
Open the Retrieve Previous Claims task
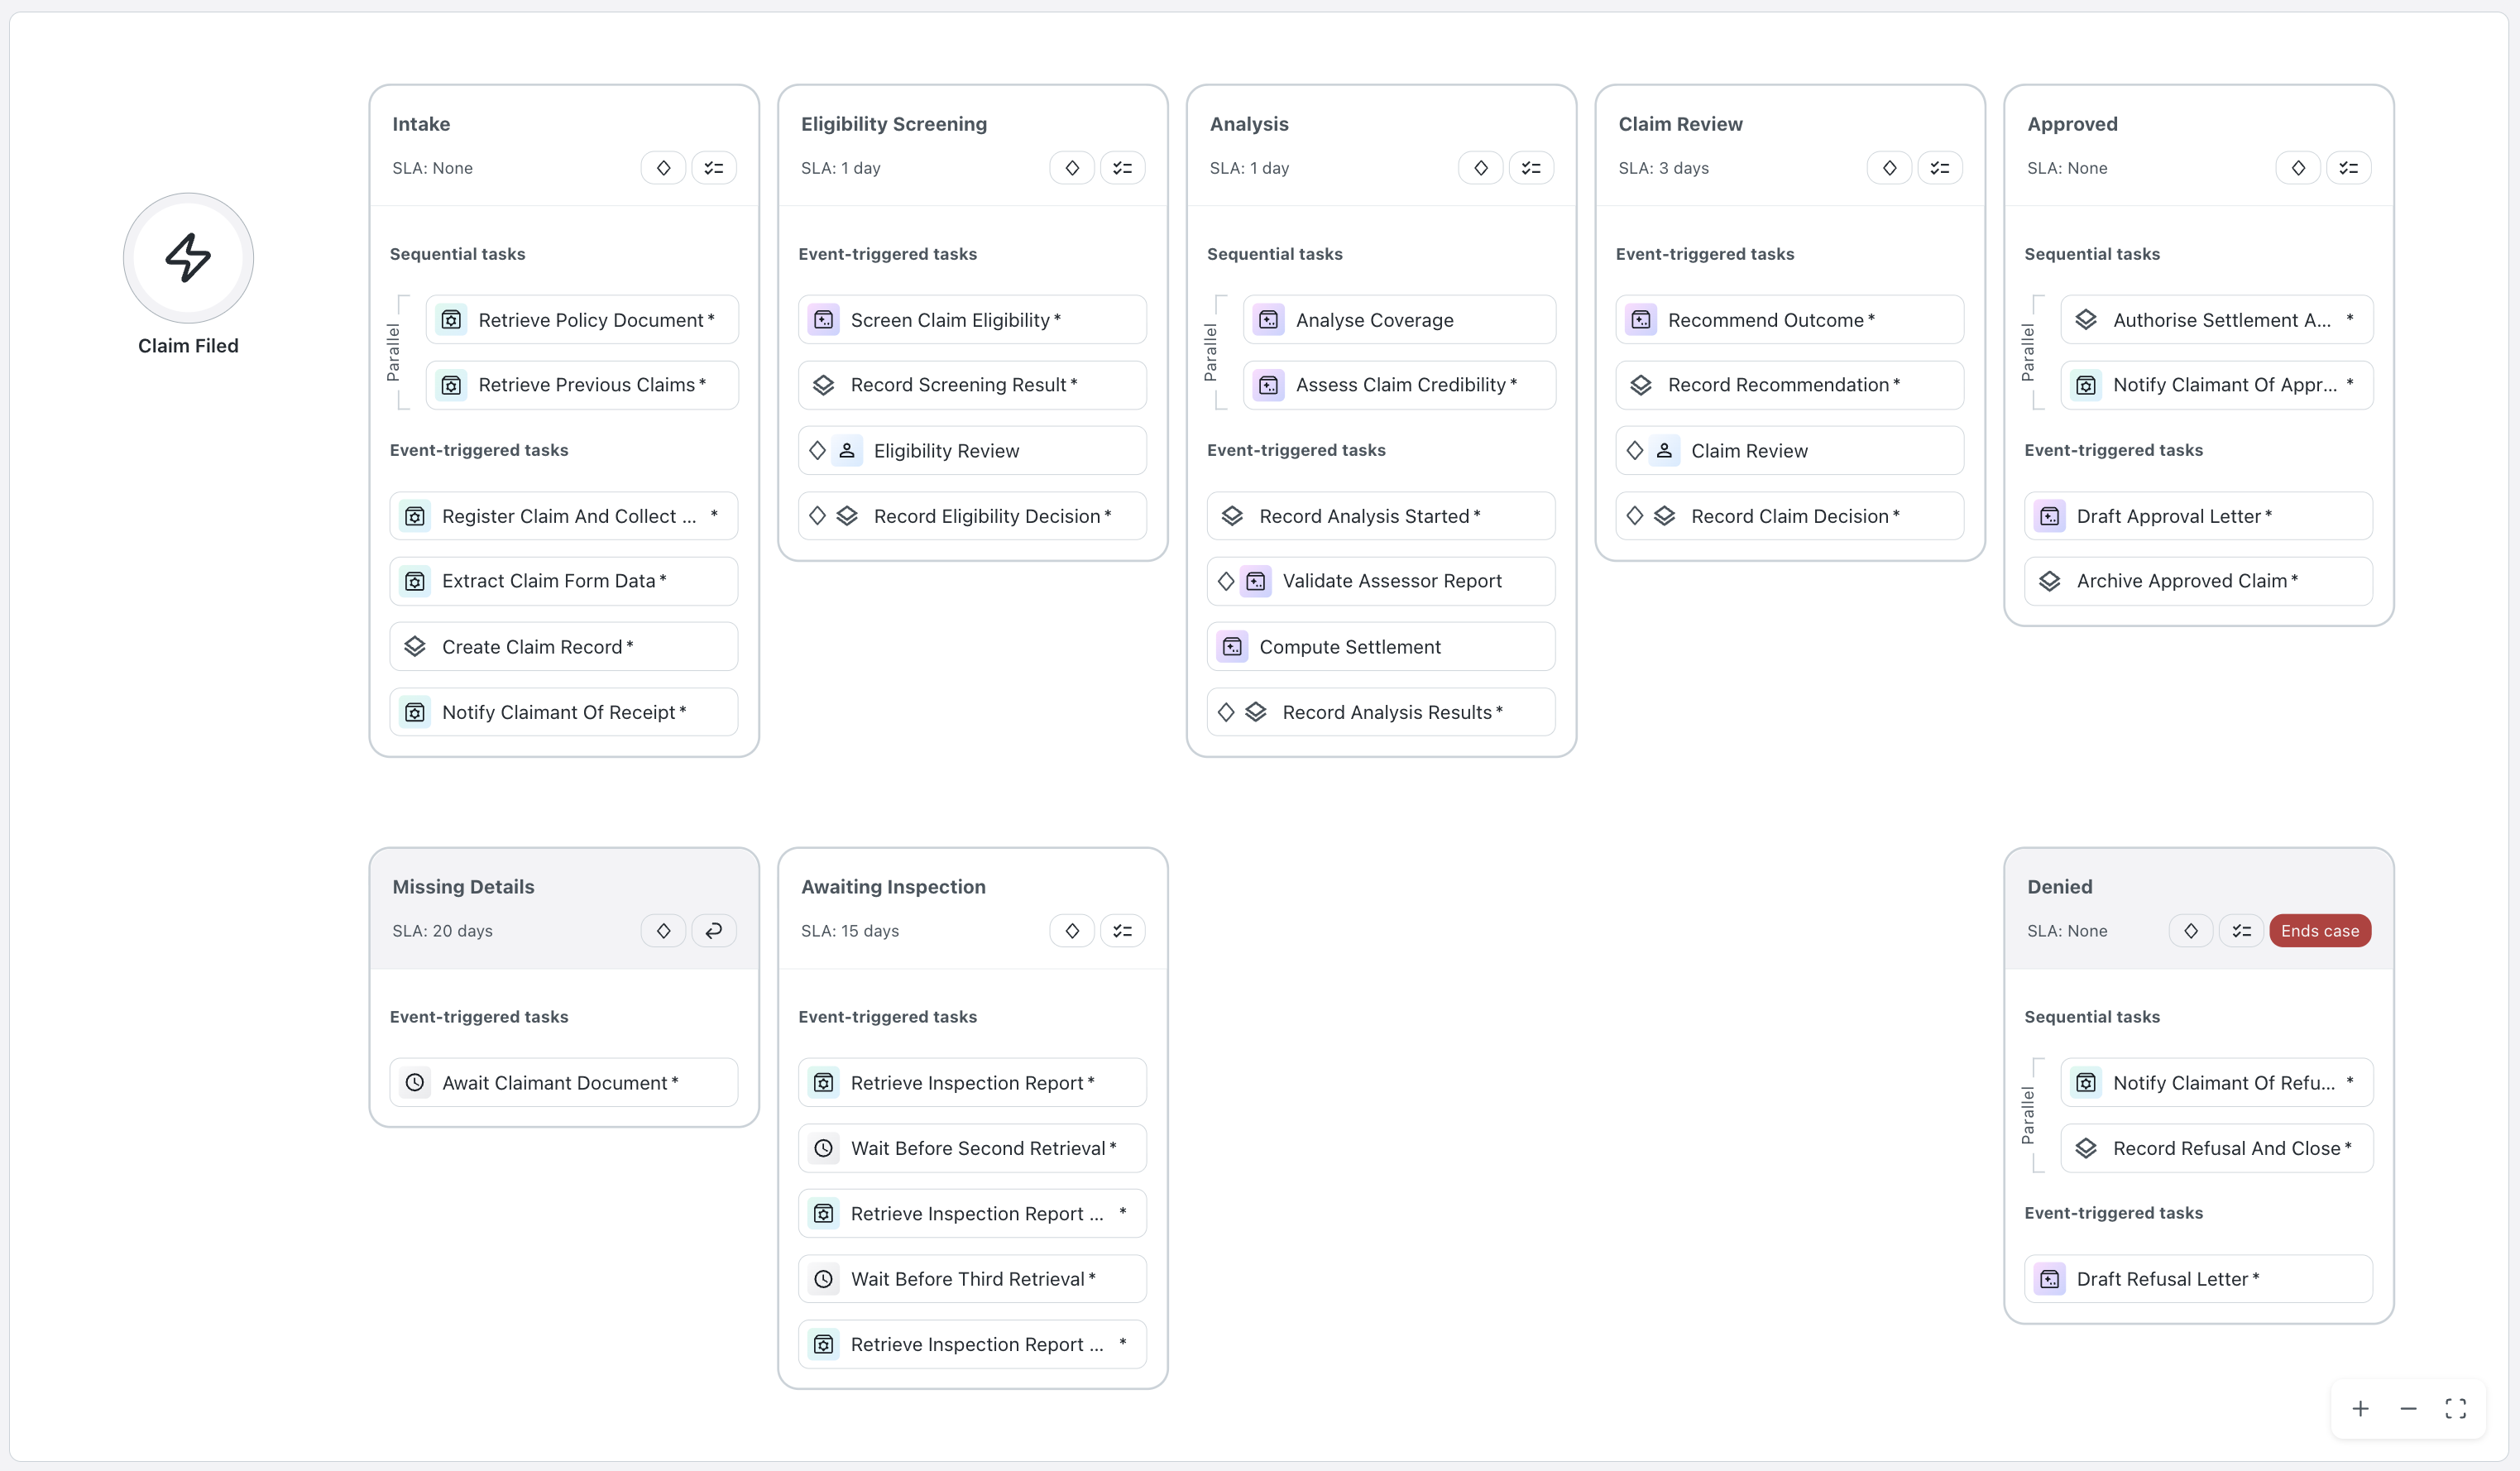tap(582, 385)
